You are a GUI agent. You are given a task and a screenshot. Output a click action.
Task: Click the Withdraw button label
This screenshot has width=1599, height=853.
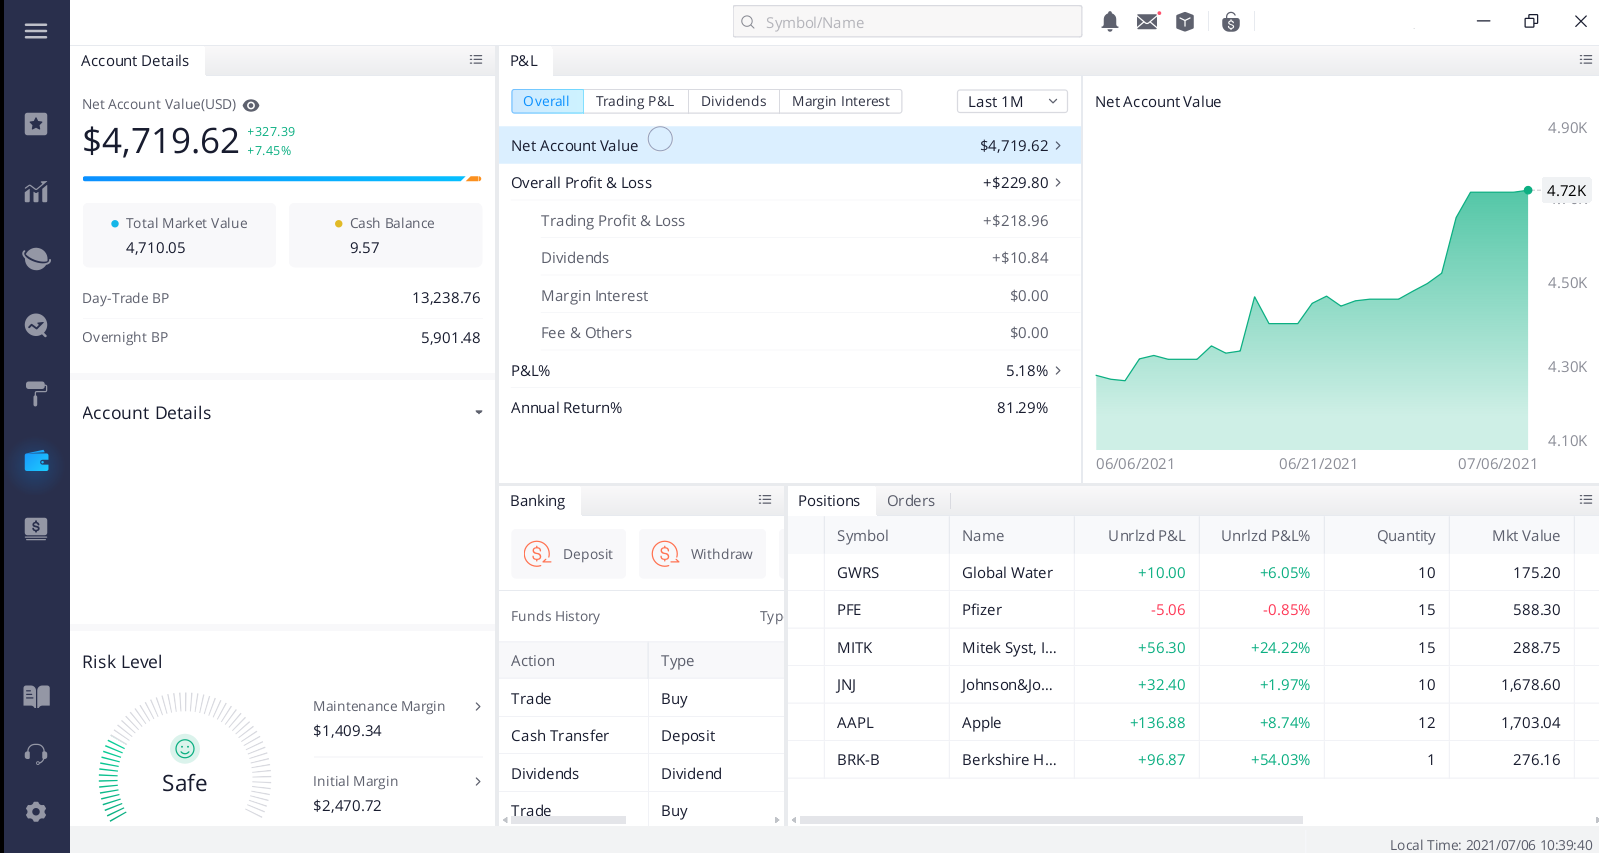coord(722,554)
